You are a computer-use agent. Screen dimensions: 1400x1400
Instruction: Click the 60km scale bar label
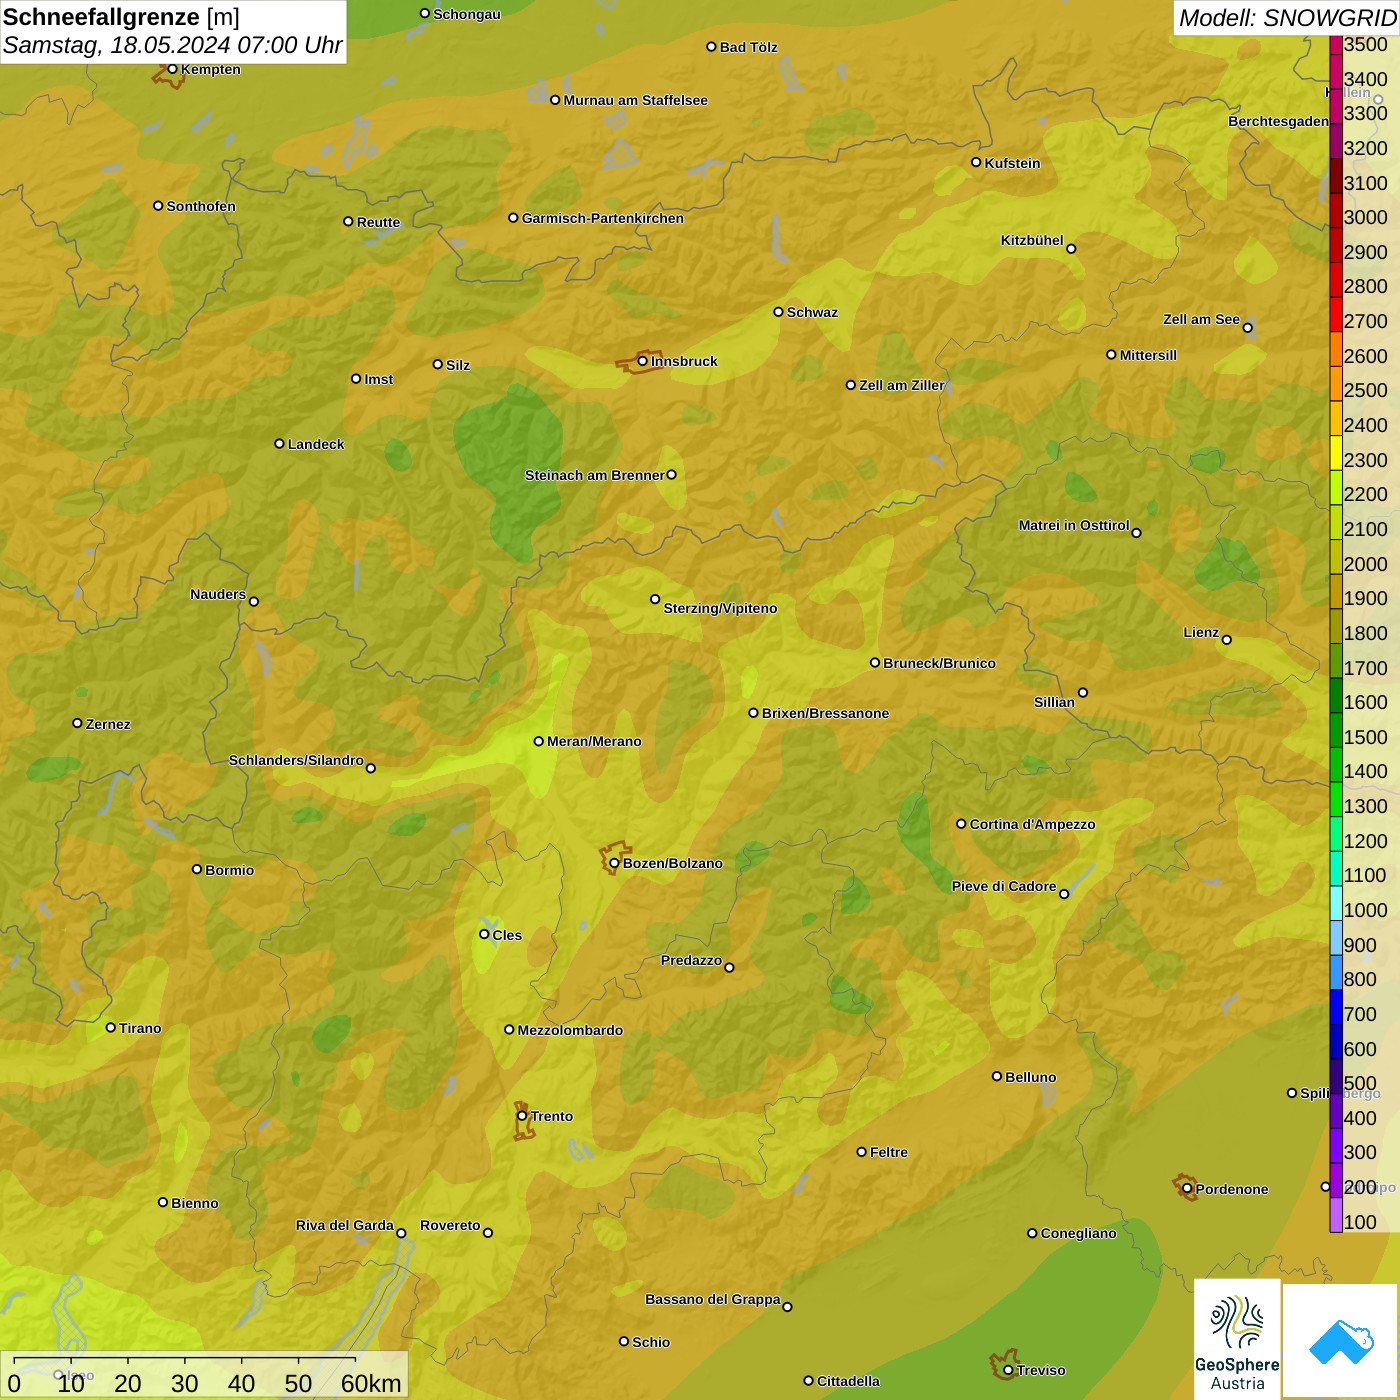371,1383
